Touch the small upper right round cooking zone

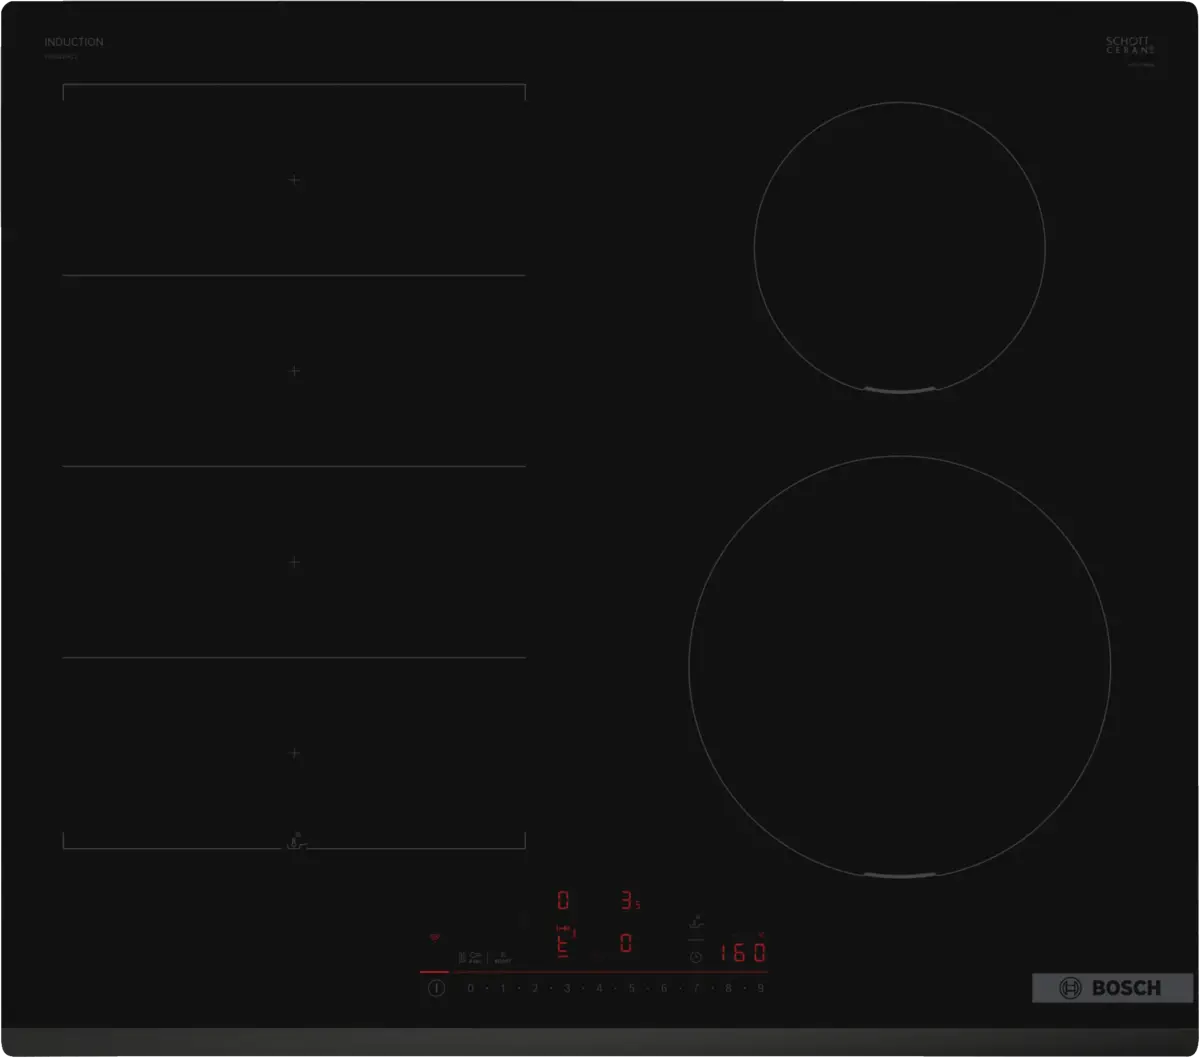tap(899, 246)
